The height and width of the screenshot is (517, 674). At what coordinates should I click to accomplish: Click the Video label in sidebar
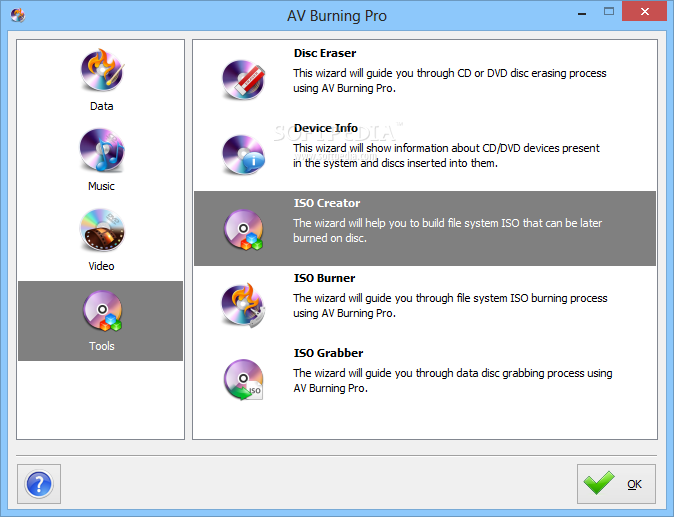click(101, 266)
